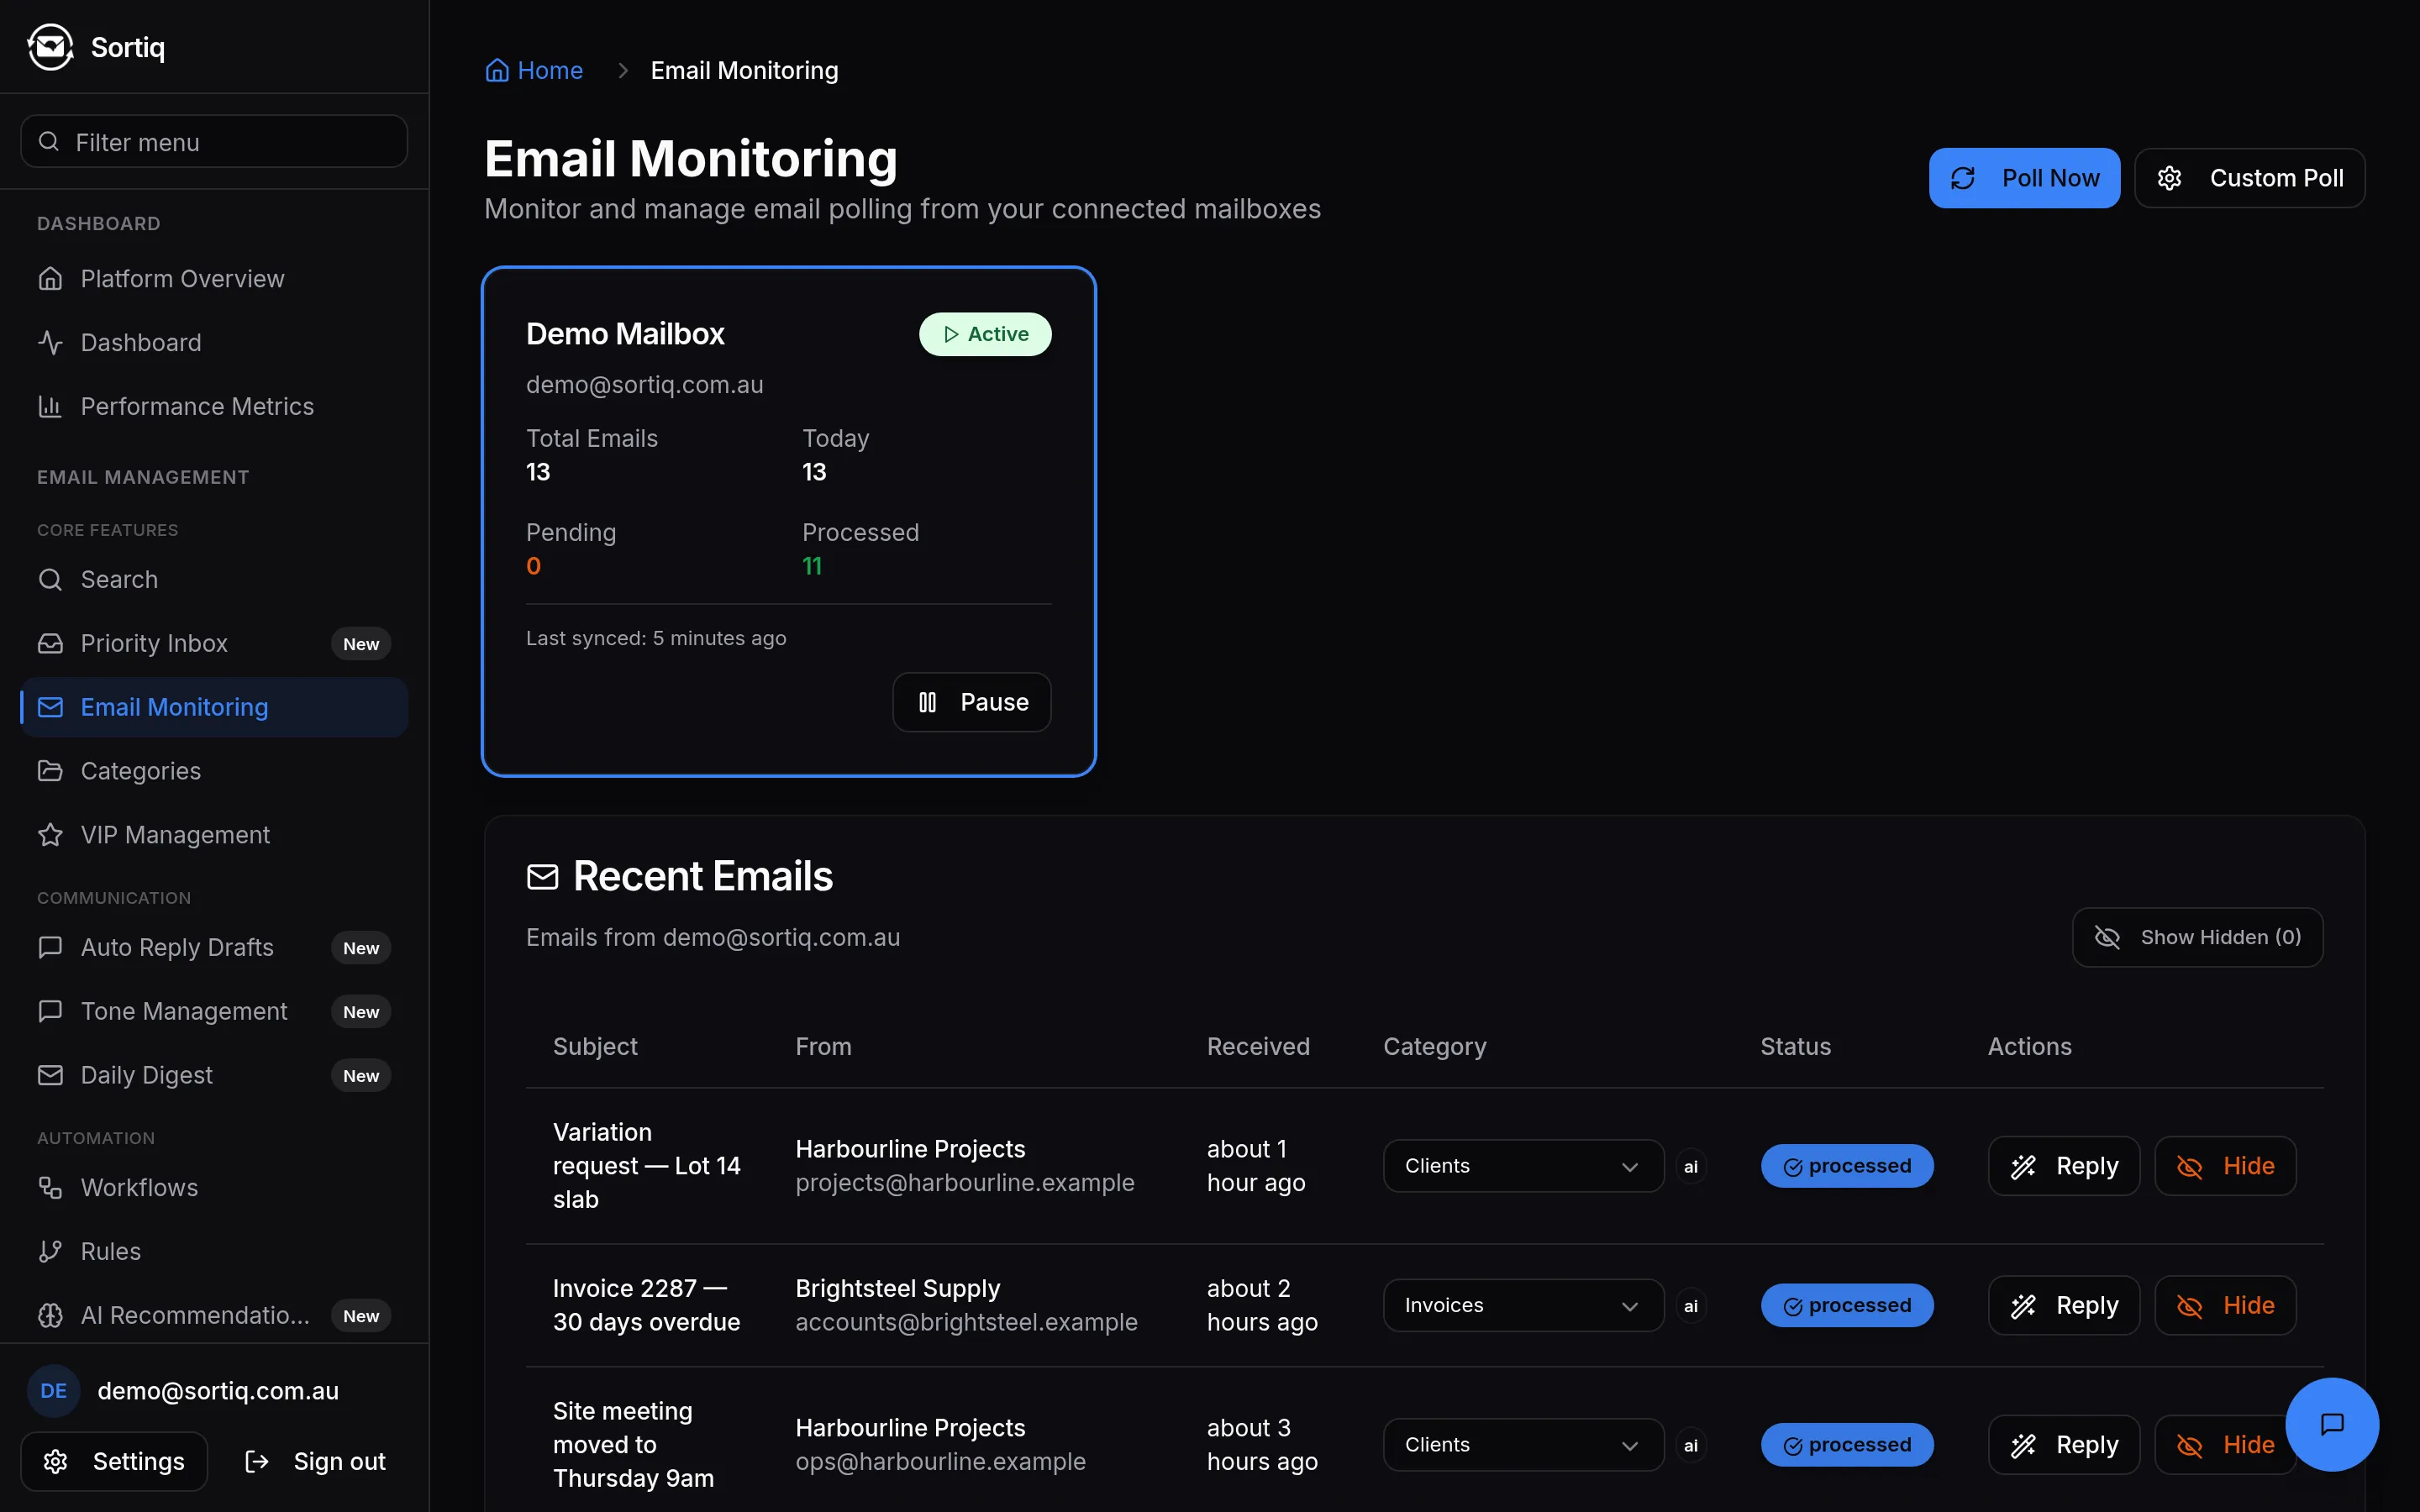The image size is (2420, 1512).
Task: Click projects@harbourline.example sender address
Action: 965,1183
